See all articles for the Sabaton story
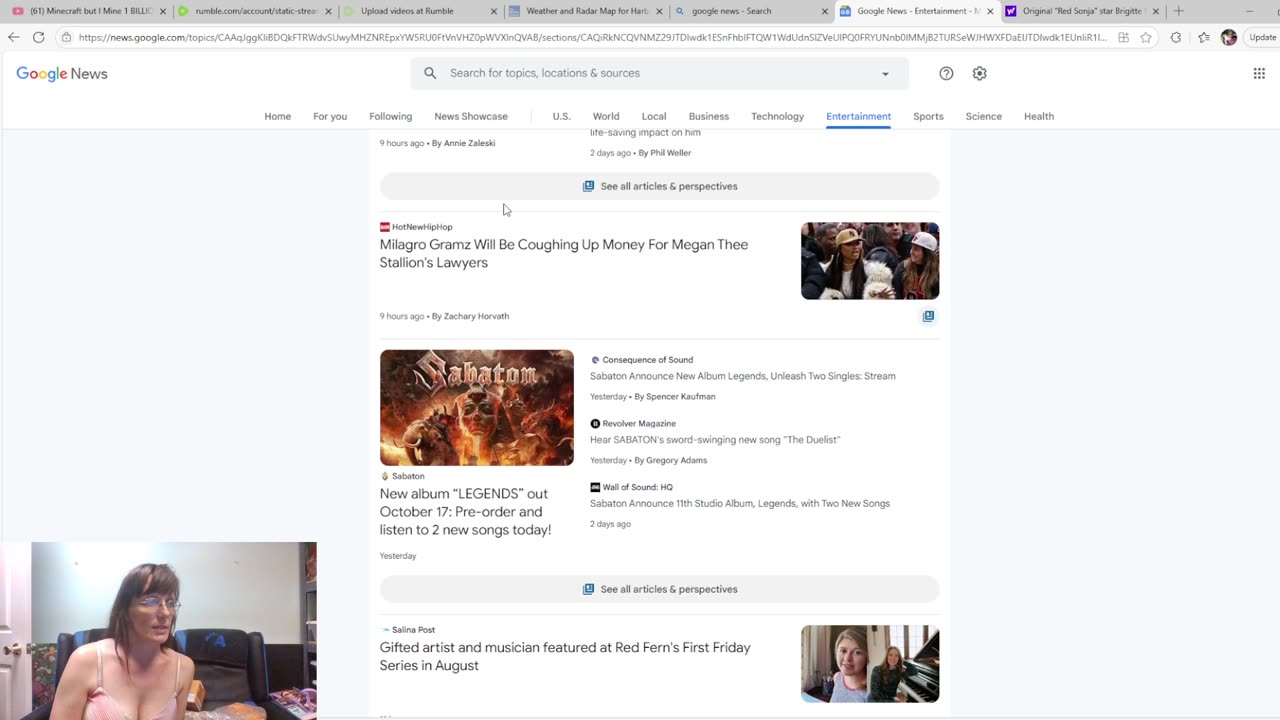1280x720 pixels. pos(660,589)
